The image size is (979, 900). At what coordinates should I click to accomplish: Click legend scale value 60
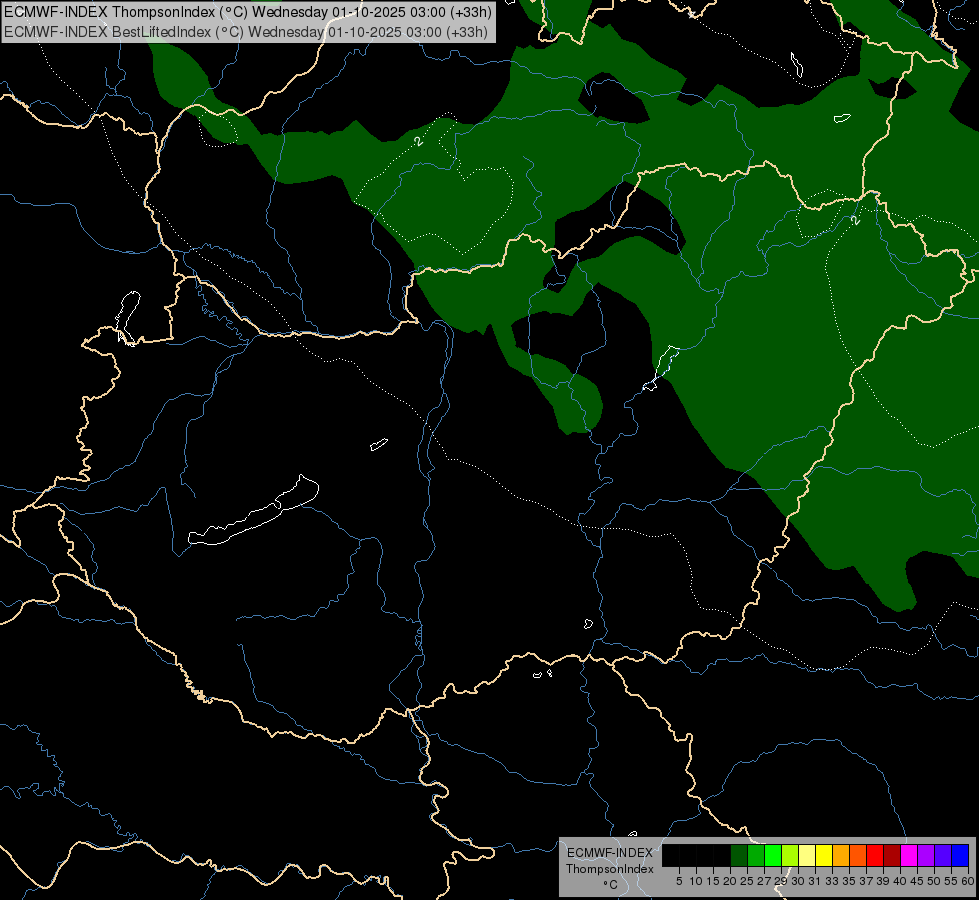(x=968, y=881)
